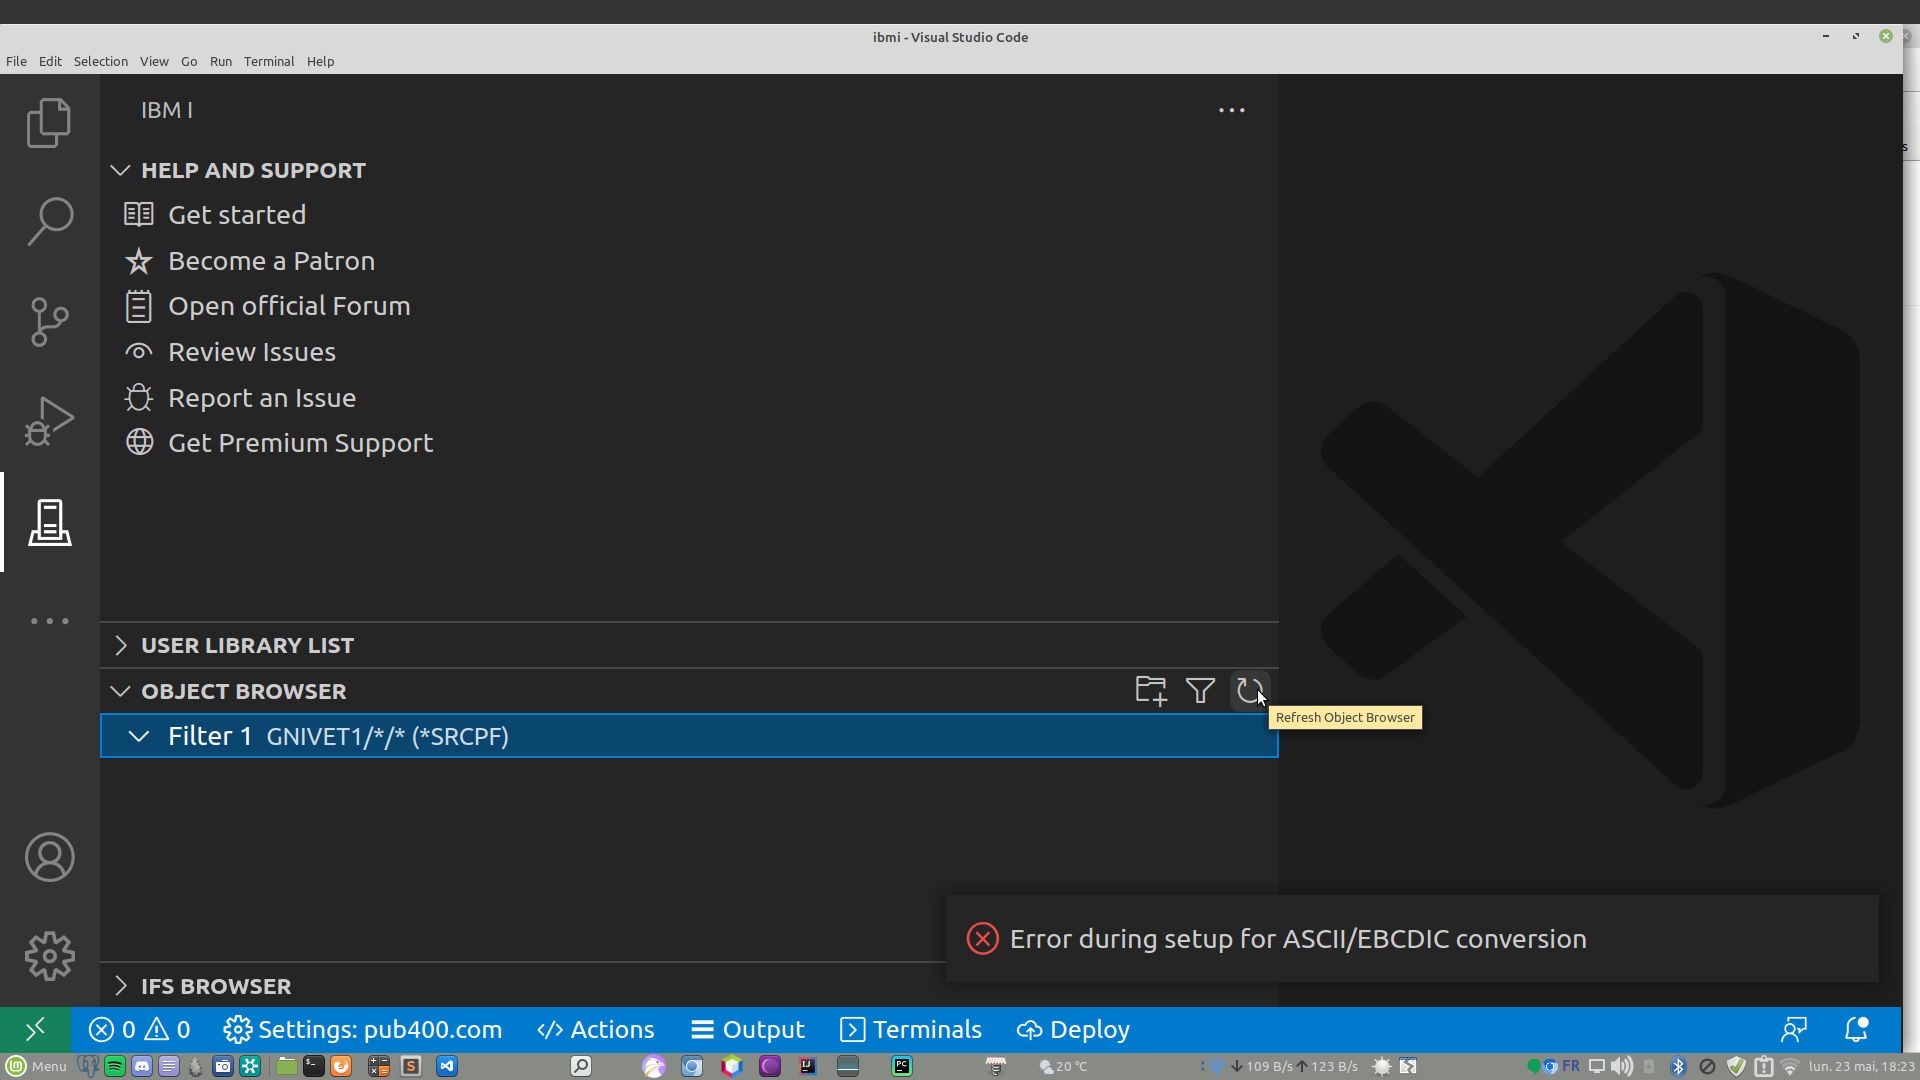Open Run and Debug panel

click(x=49, y=421)
